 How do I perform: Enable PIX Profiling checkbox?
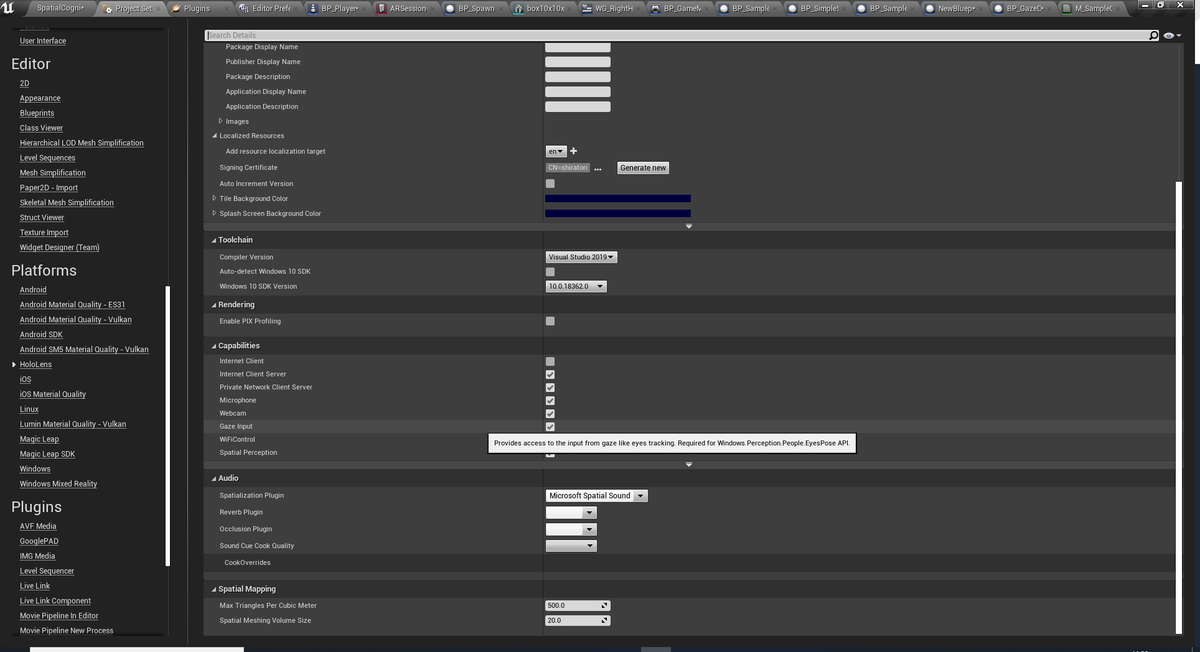coord(550,321)
